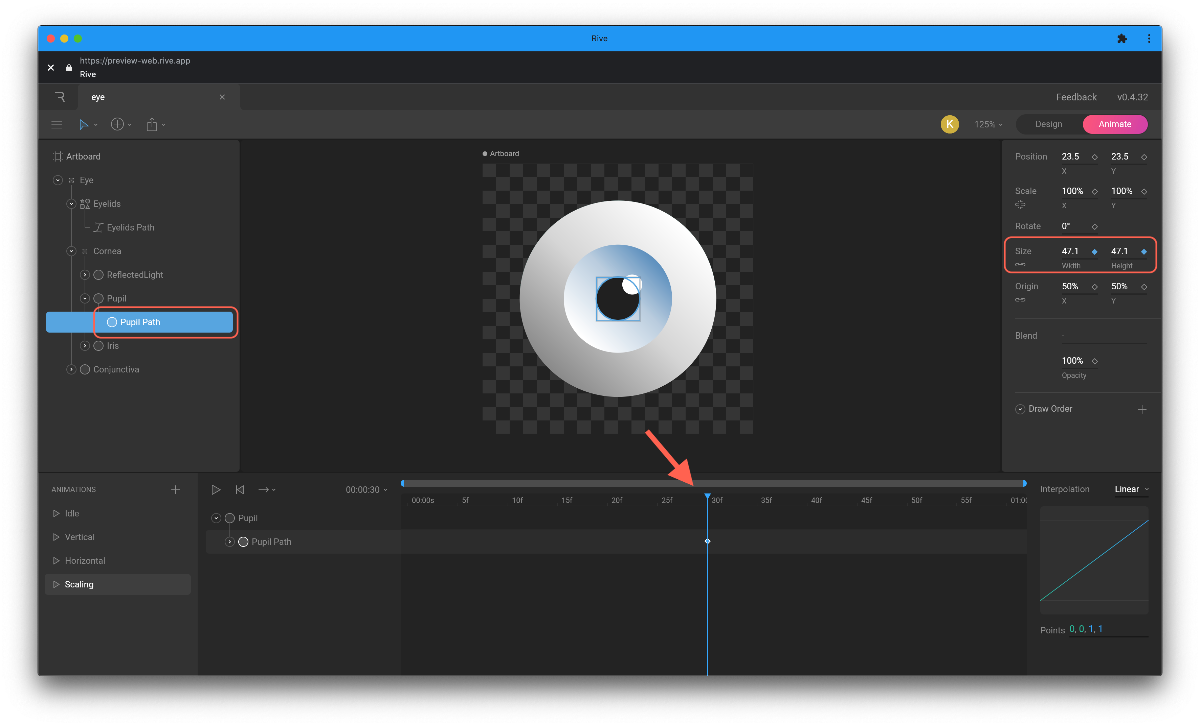Image resolution: width=1200 pixels, height=726 pixels.
Task: Add a Draw Order rule with plus
Action: point(1142,409)
